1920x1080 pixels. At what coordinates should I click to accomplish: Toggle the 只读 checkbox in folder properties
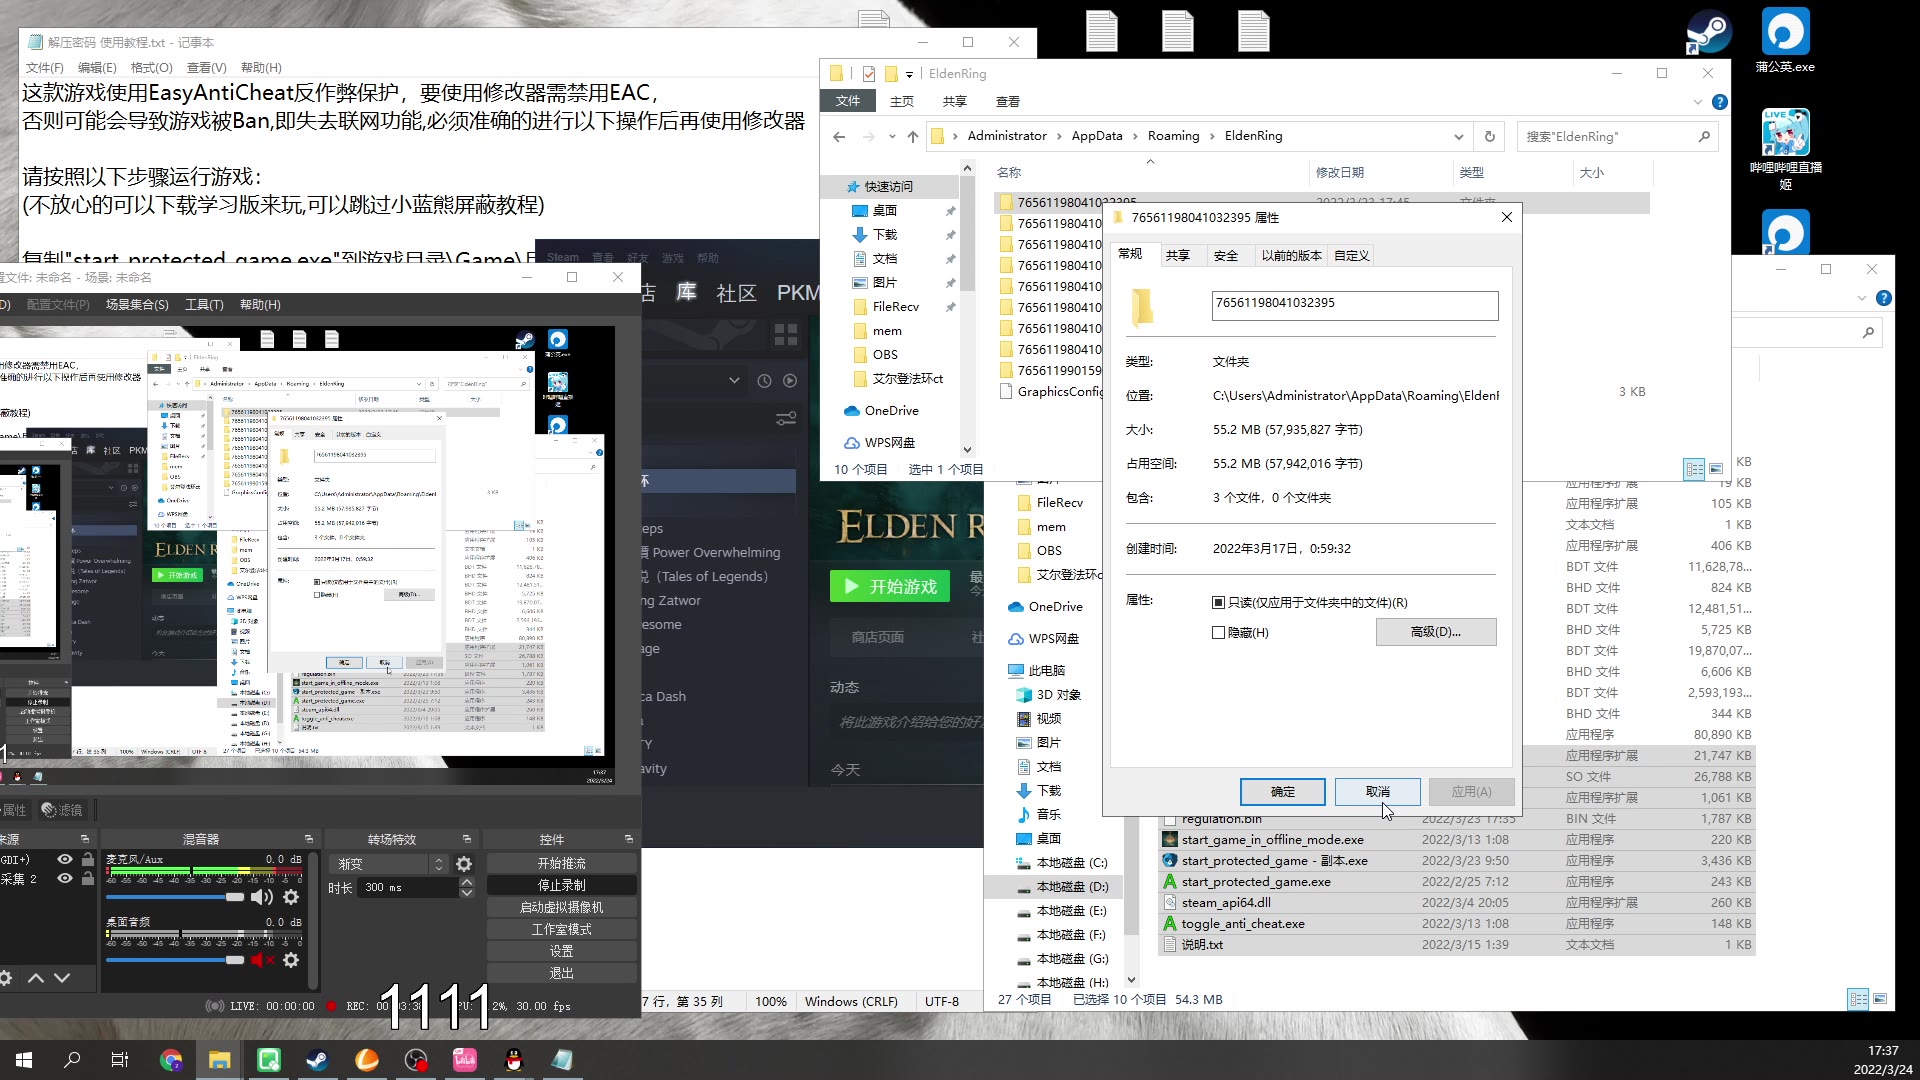(1217, 601)
